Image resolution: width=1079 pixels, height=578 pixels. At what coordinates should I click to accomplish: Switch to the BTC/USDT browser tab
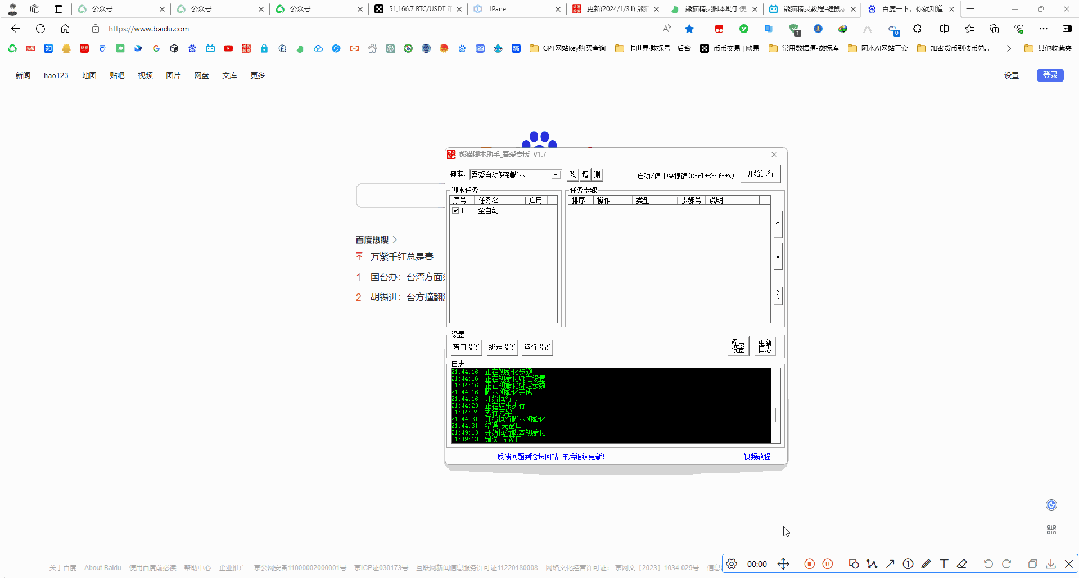(x=418, y=10)
